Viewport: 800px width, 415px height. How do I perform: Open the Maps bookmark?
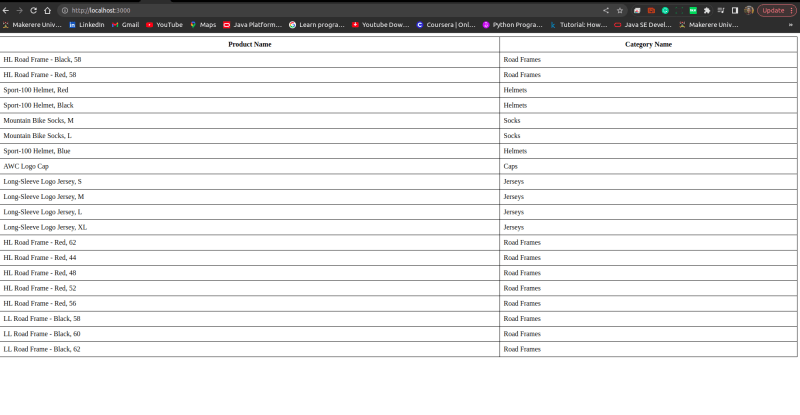click(x=203, y=25)
